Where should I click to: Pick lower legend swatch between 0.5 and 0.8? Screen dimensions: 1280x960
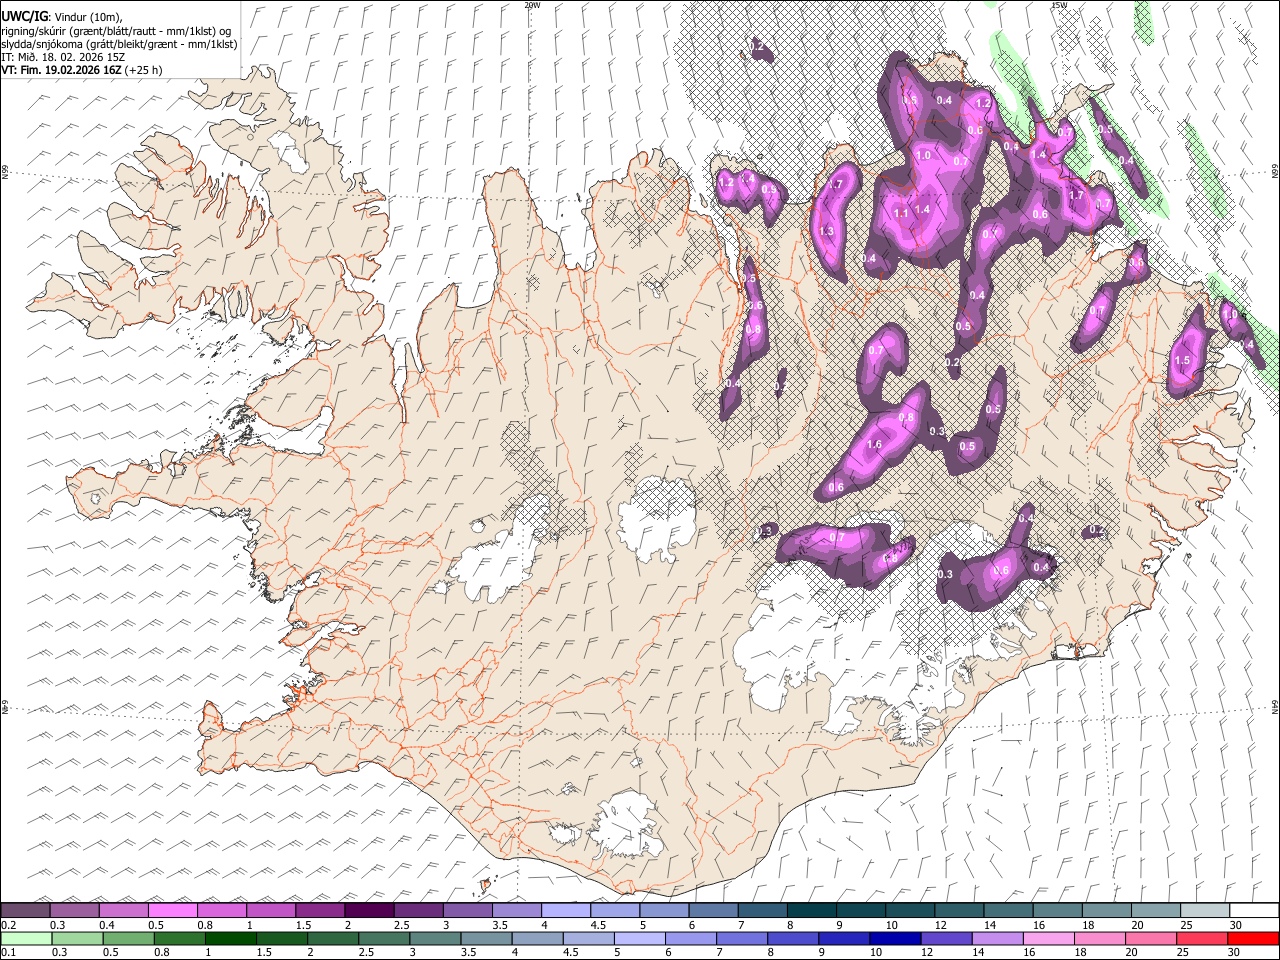(129, 938)
